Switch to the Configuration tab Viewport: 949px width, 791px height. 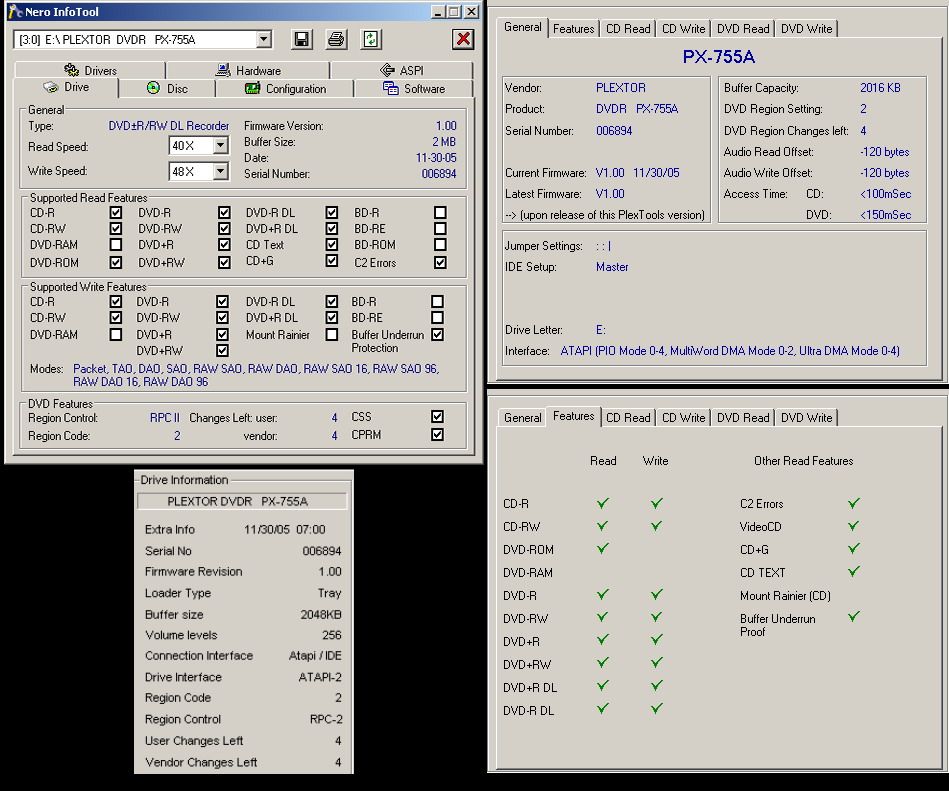coord(284,88)
